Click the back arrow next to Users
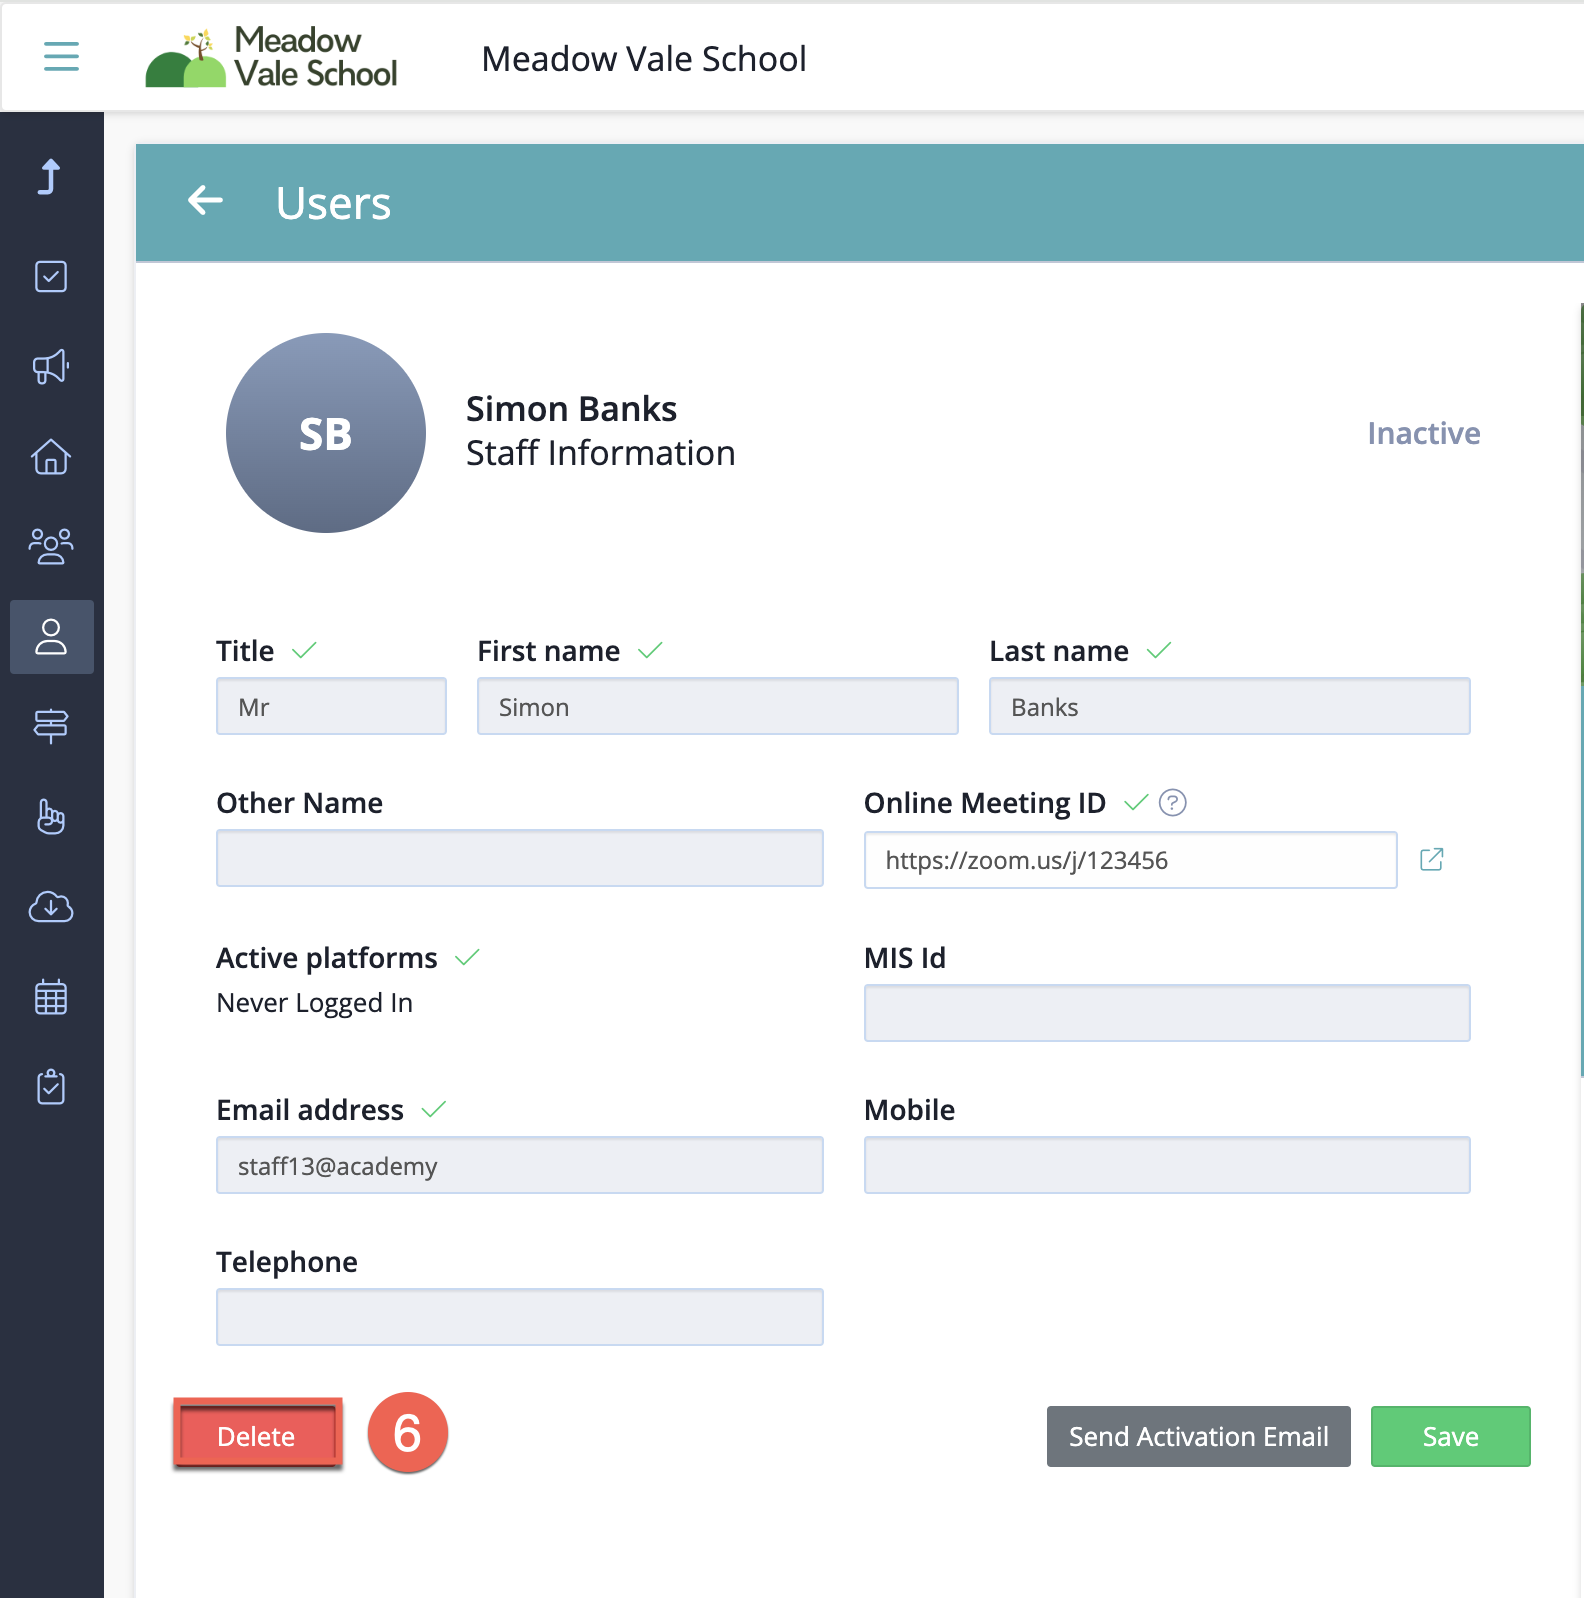 click(x=205, y=201)
